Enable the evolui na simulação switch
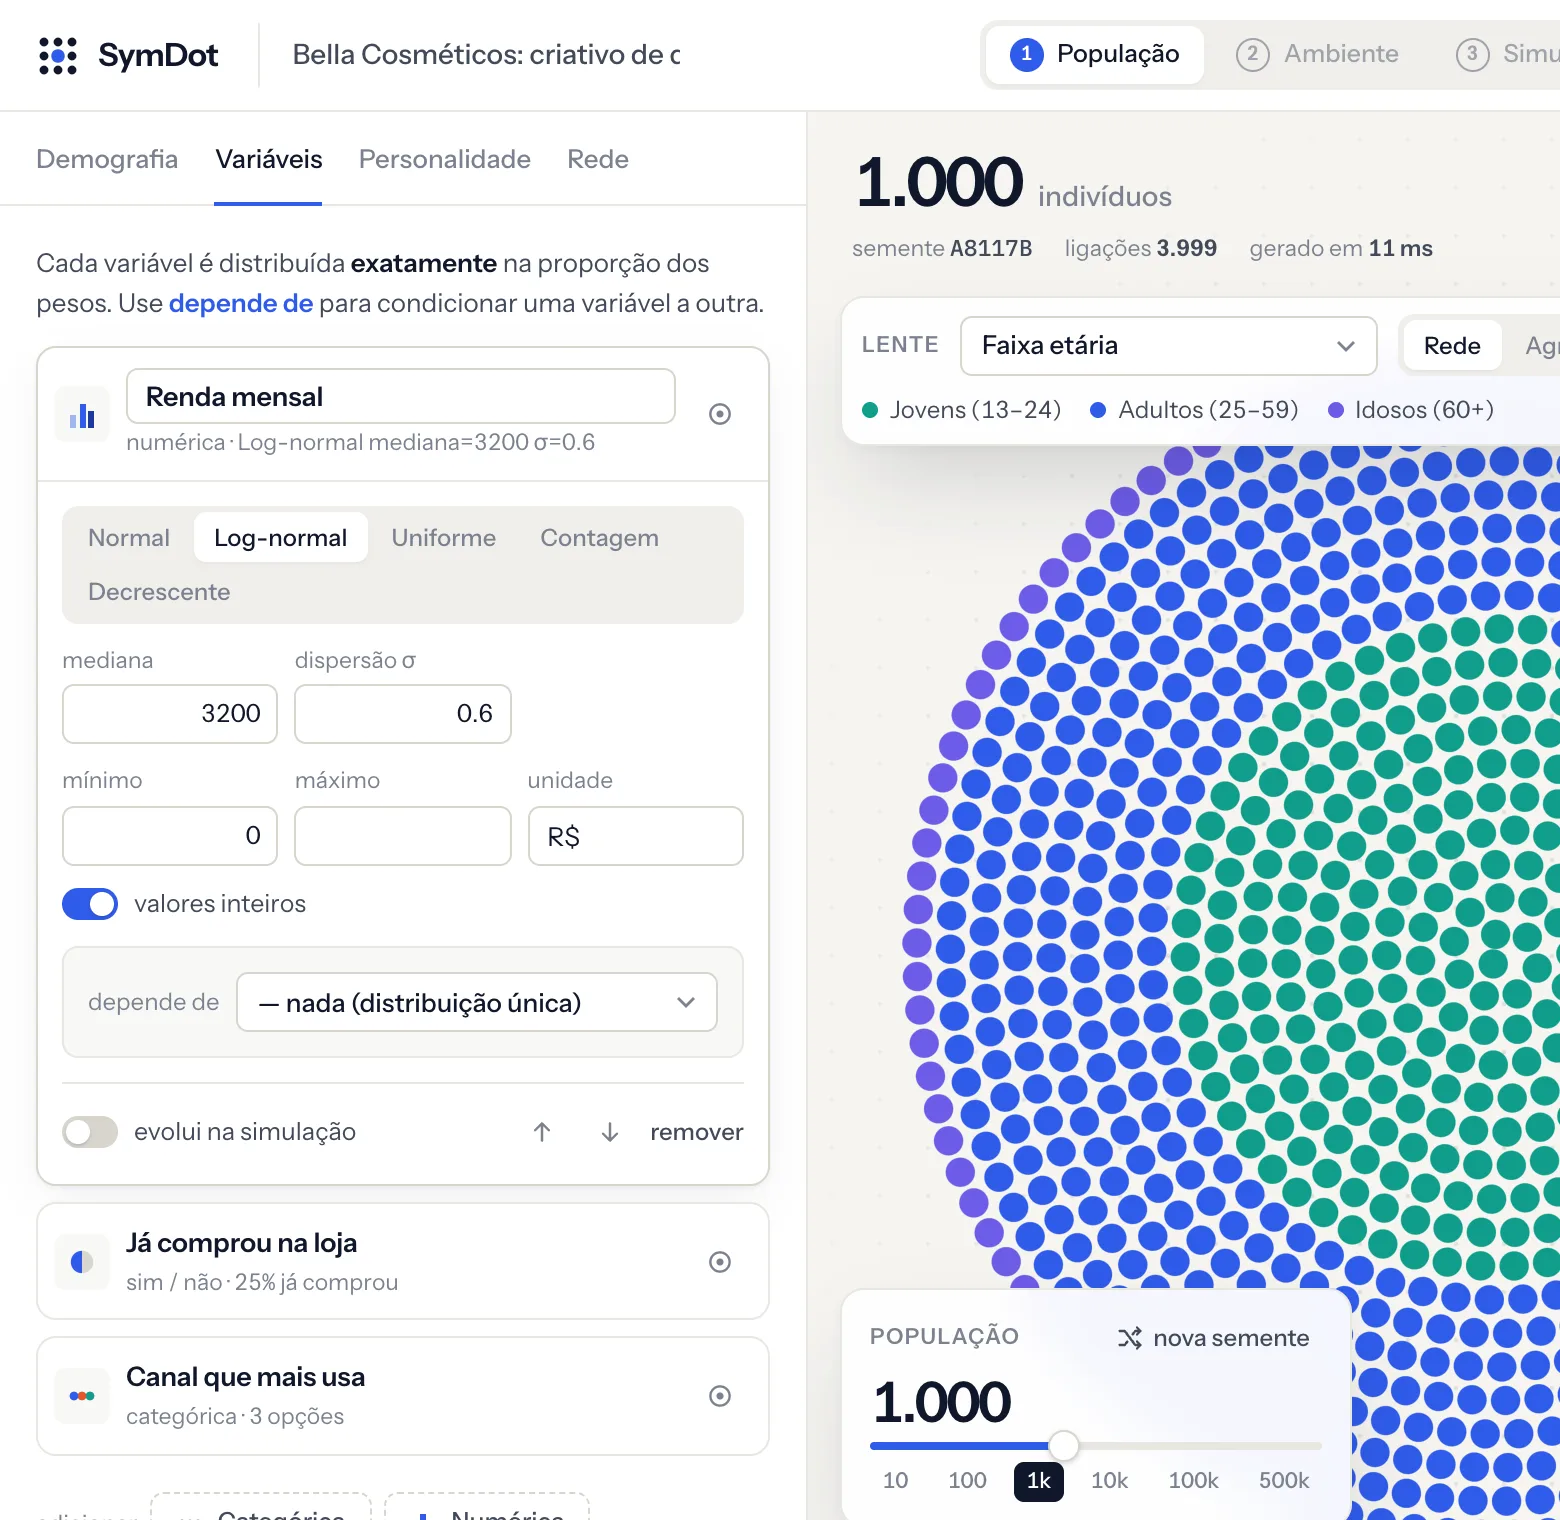This screenshot has height=1520, width=1560. (x=90, y=1132)
